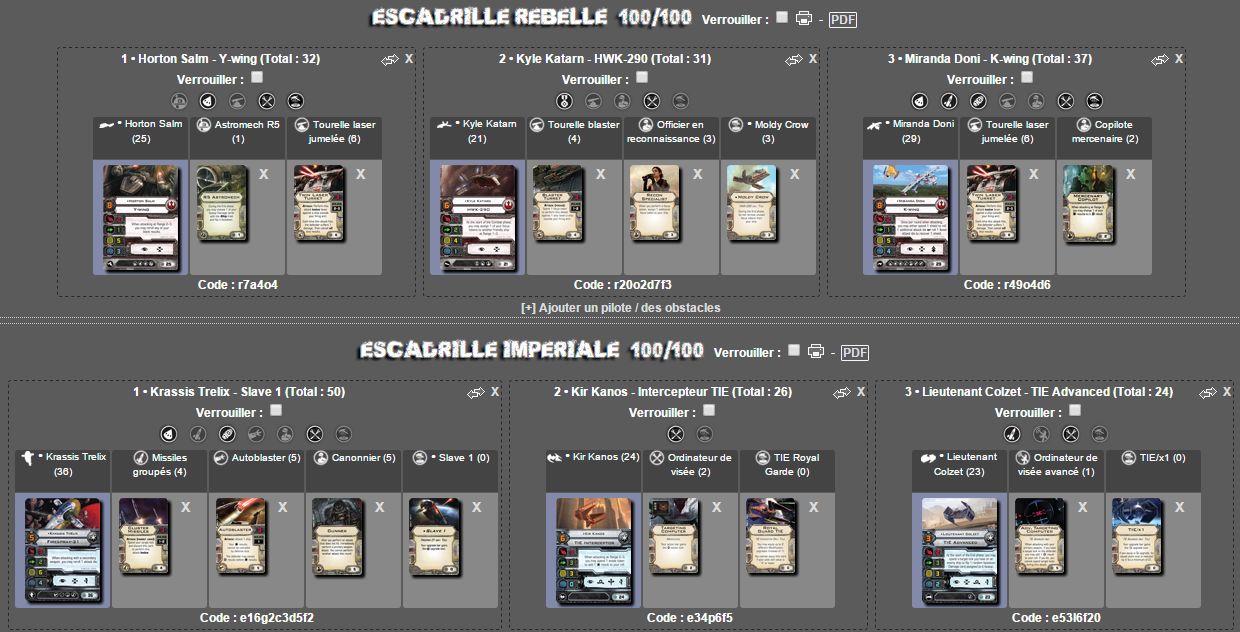Viewport: 1240px width, 632px height.
Task: Remove Horton Salm's Tourelle laser jumelée card
Action: 361,174
